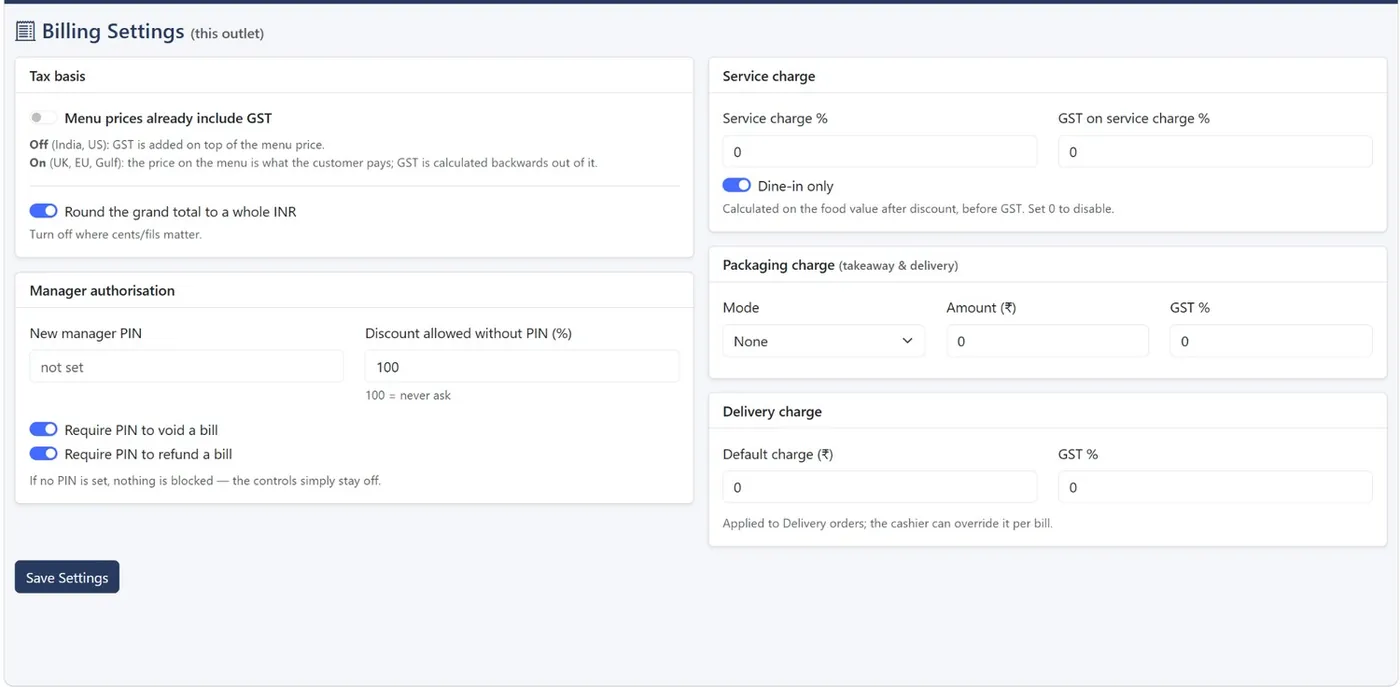Click the Service charge % input
The height and width of the screenshot is (687, 1400).
(x=880, y=152)
